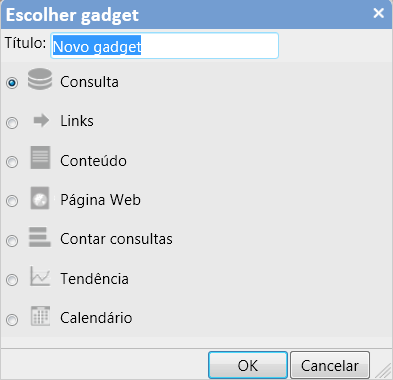This screenshot has width=393, height=380.
Task: Click the Conteúdo document icon
Action: 40,157
